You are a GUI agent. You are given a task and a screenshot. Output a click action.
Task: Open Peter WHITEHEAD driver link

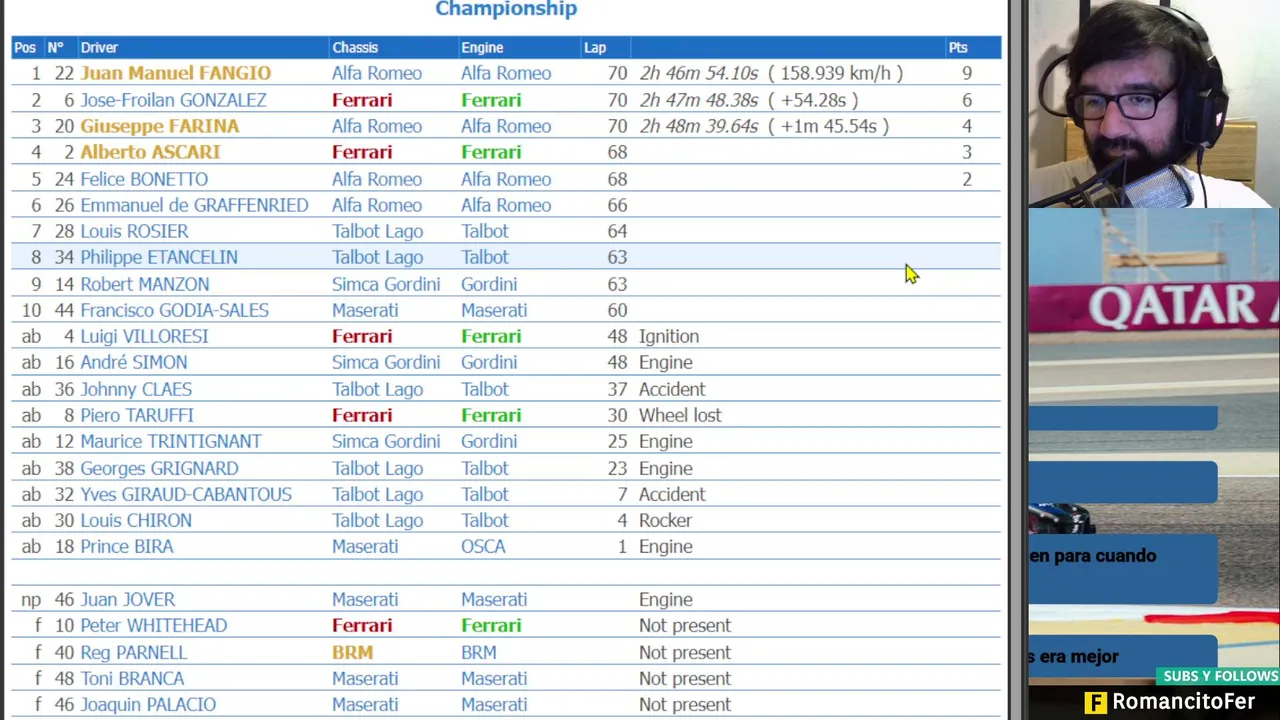click(x=153, y=625)
